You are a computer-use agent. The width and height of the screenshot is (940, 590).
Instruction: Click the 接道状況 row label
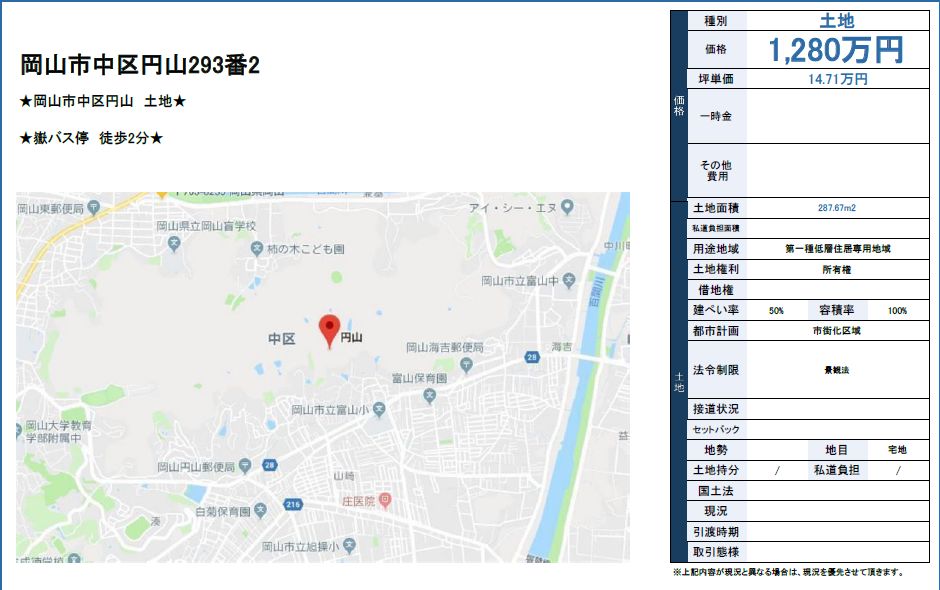tap(716, 409)
